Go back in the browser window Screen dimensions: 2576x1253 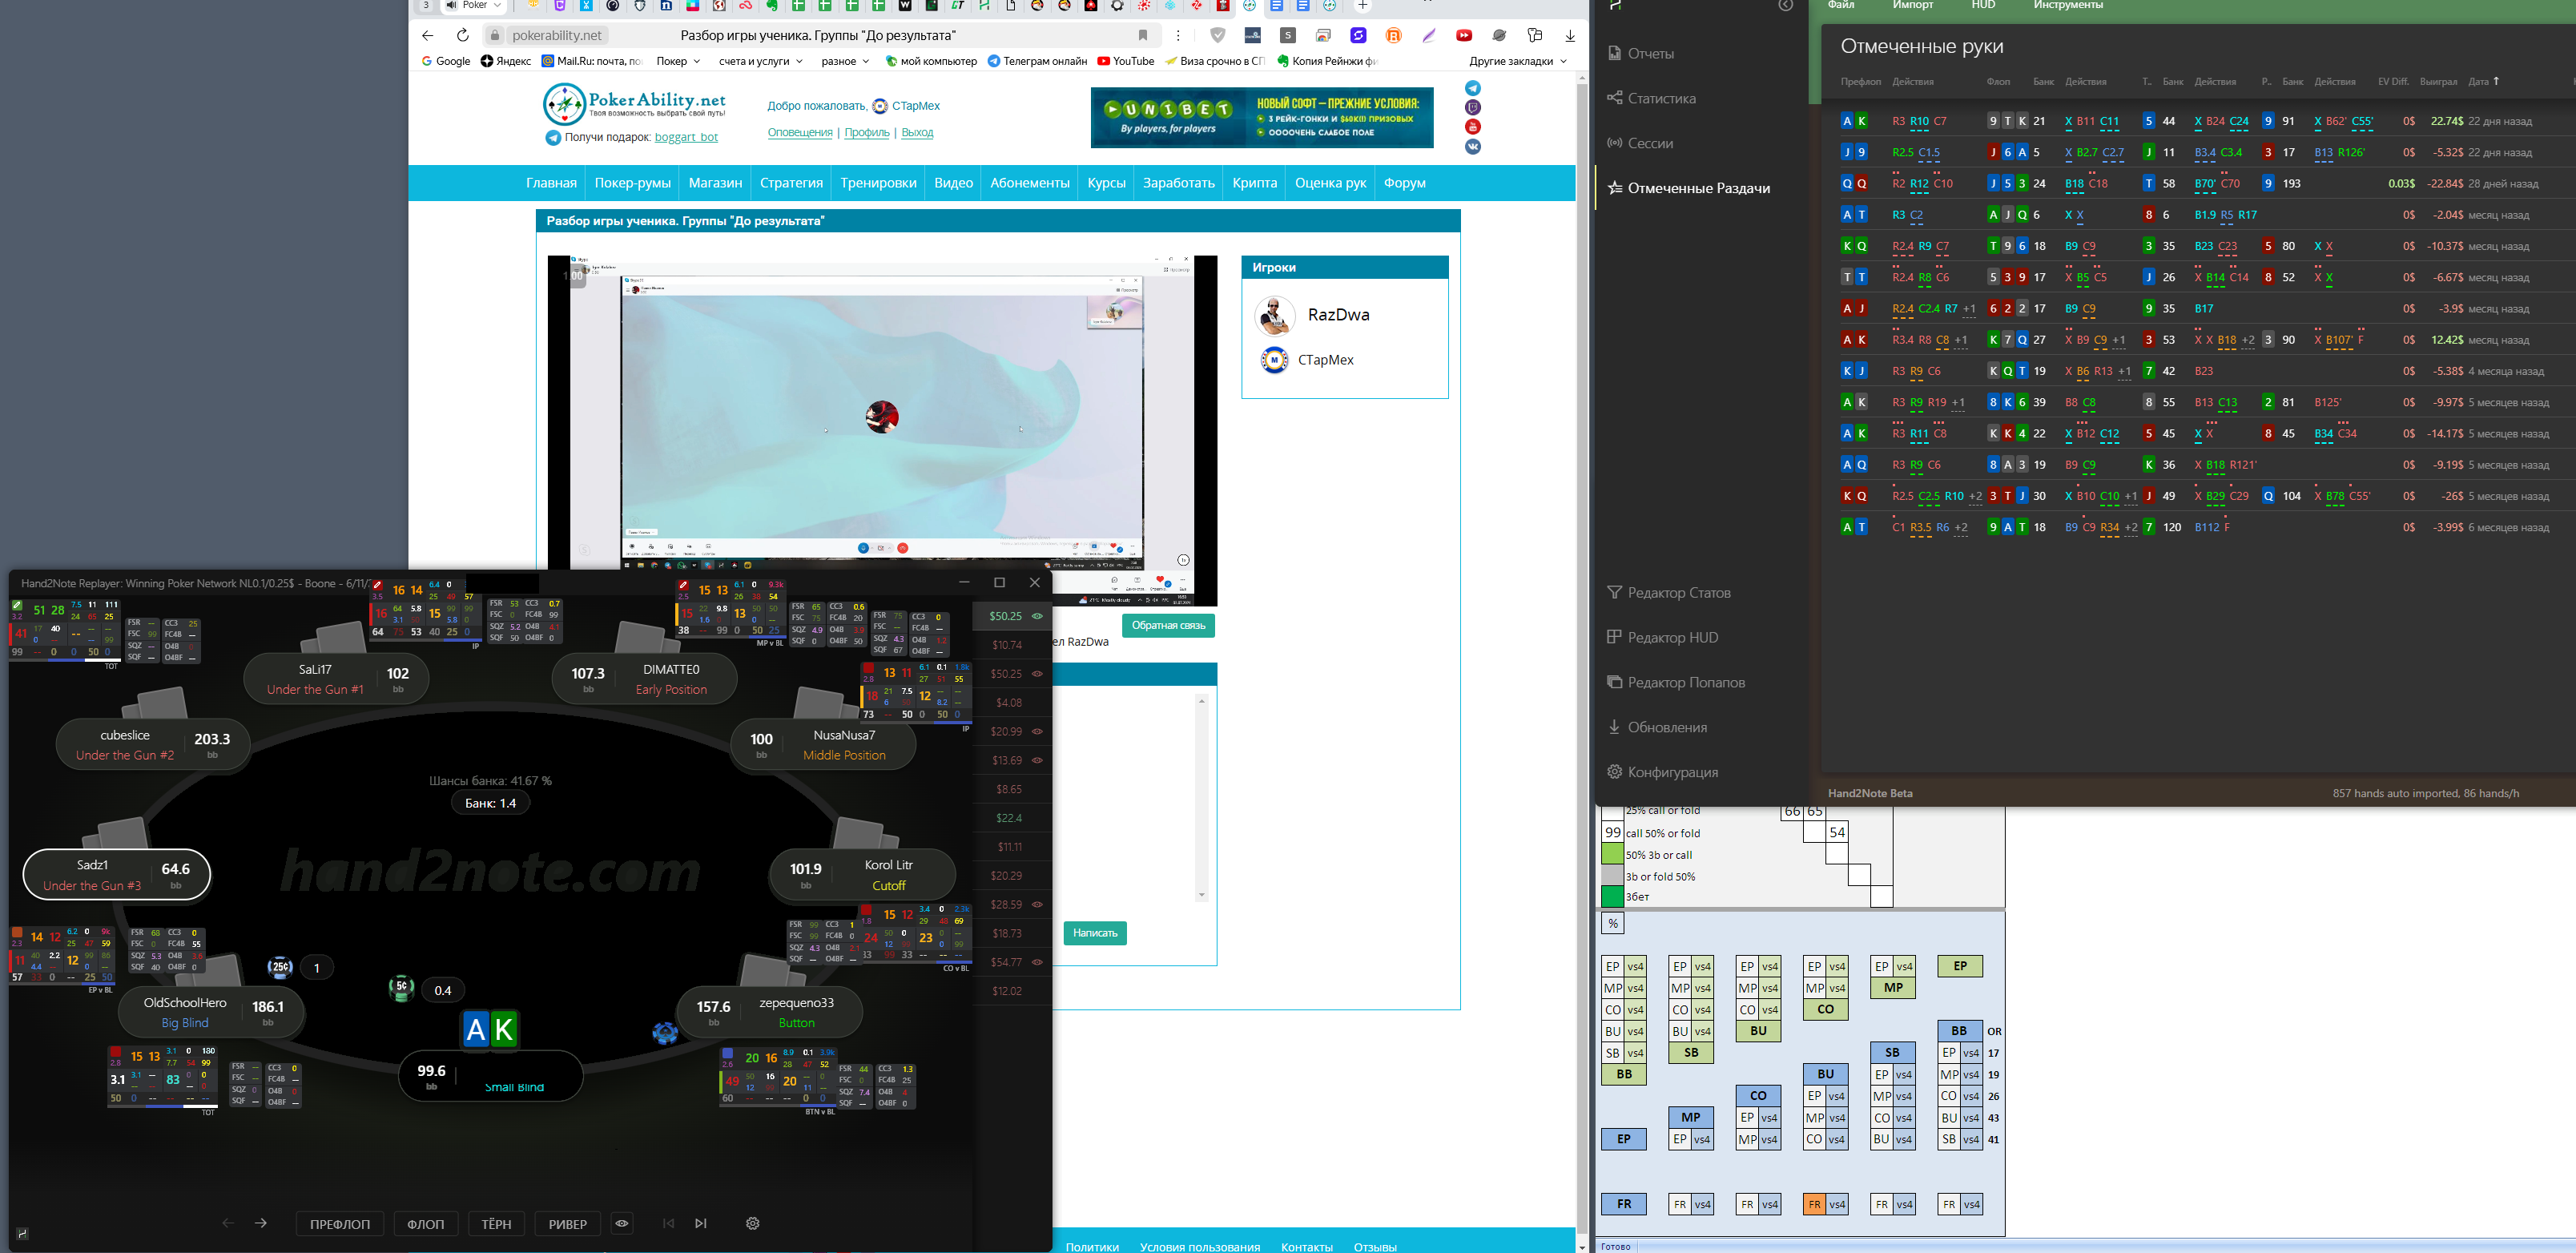[x=428, y=35]
